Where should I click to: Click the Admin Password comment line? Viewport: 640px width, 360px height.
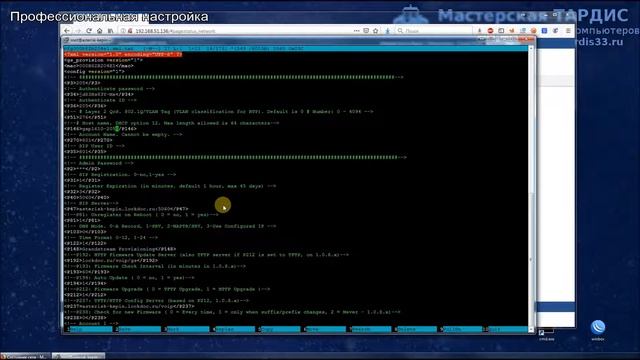99,163
